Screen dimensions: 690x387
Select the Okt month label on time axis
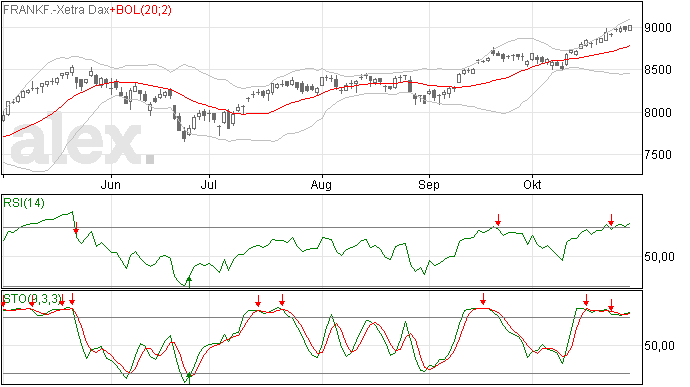[532, 184]
